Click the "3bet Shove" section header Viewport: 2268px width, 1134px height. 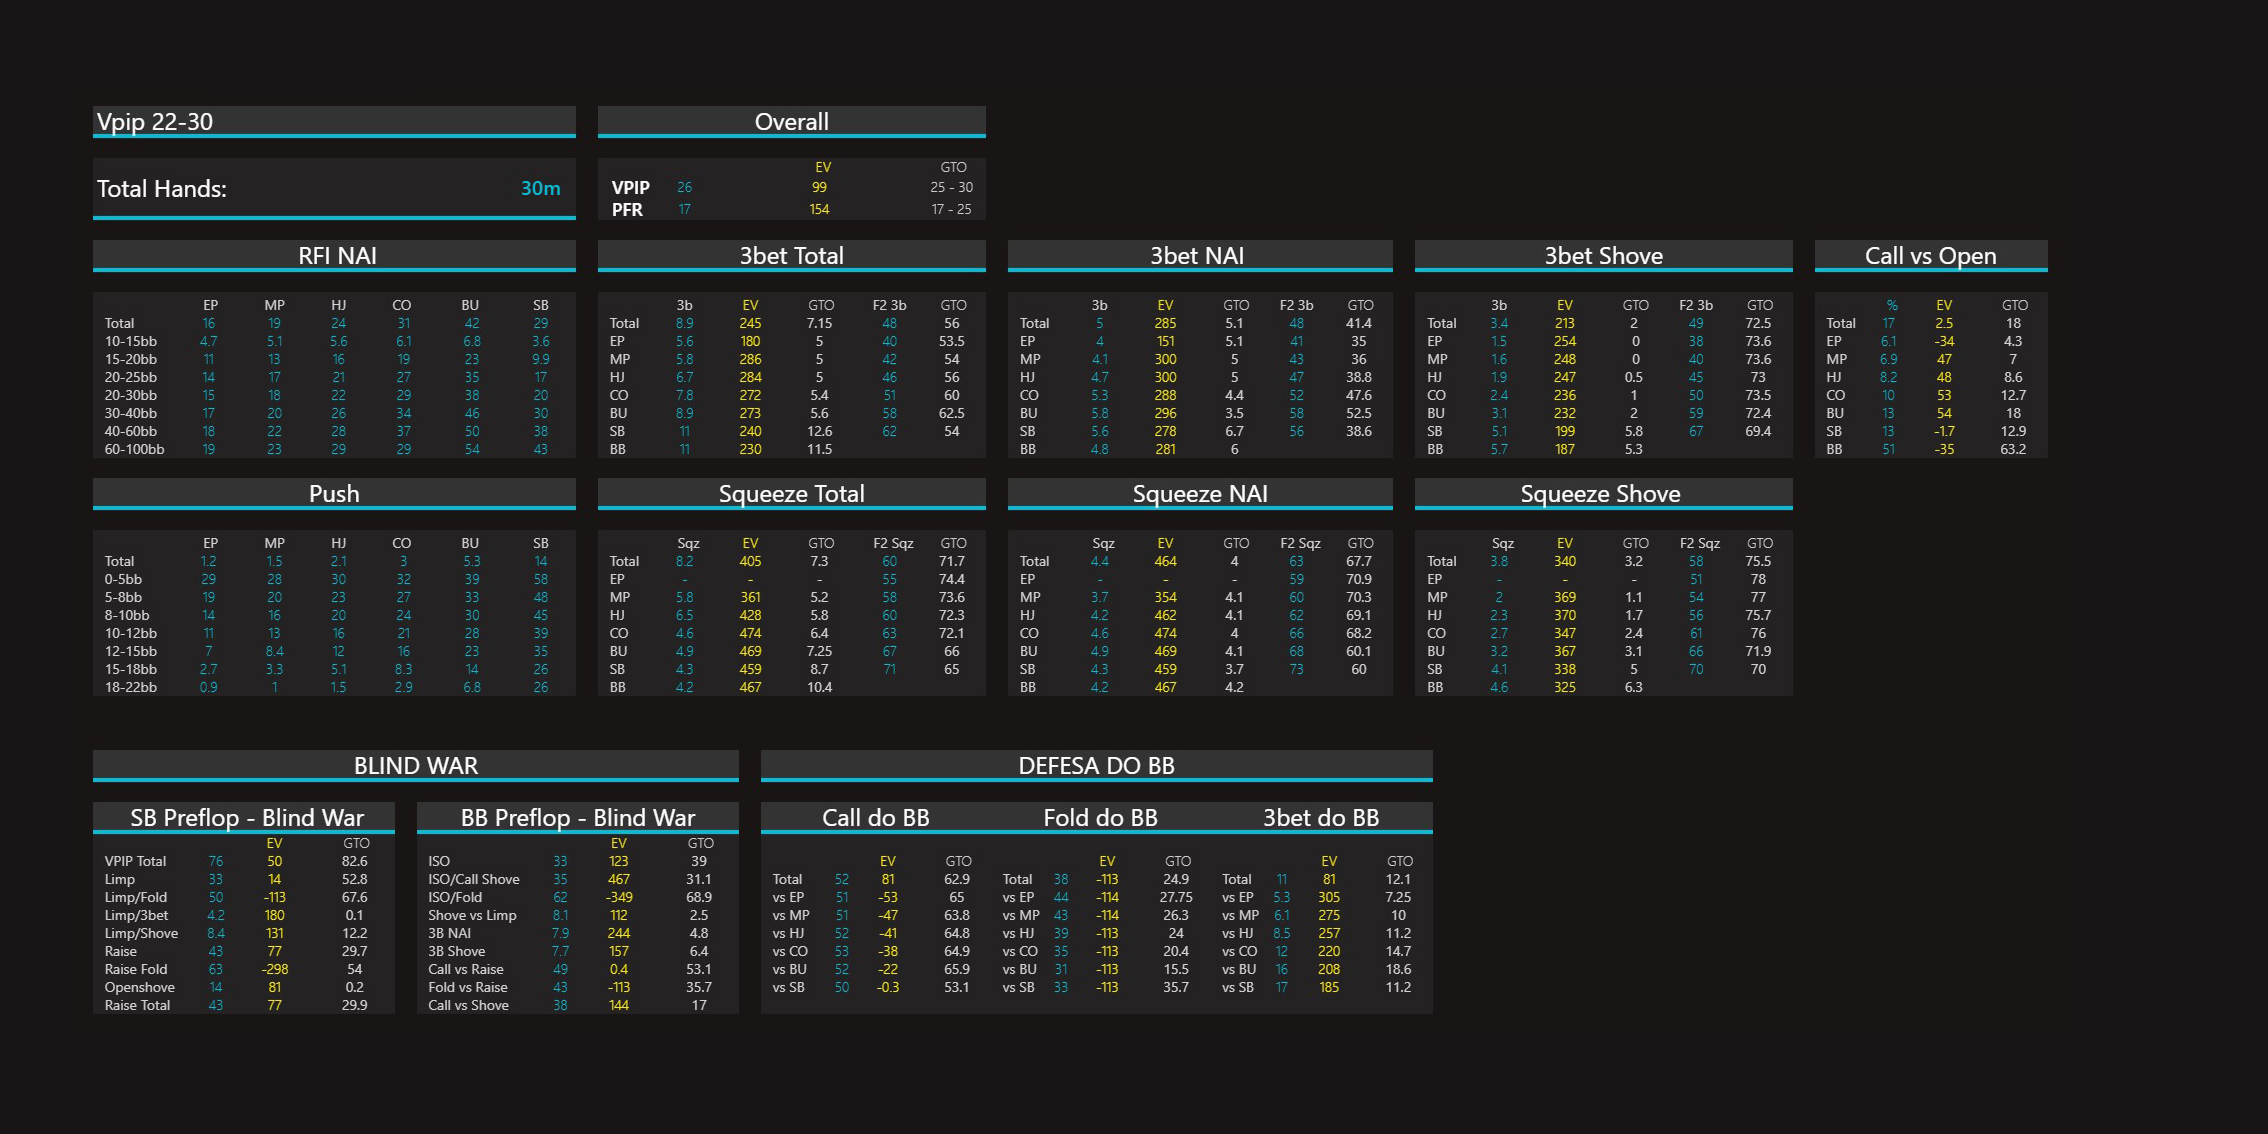[1603, 256]
